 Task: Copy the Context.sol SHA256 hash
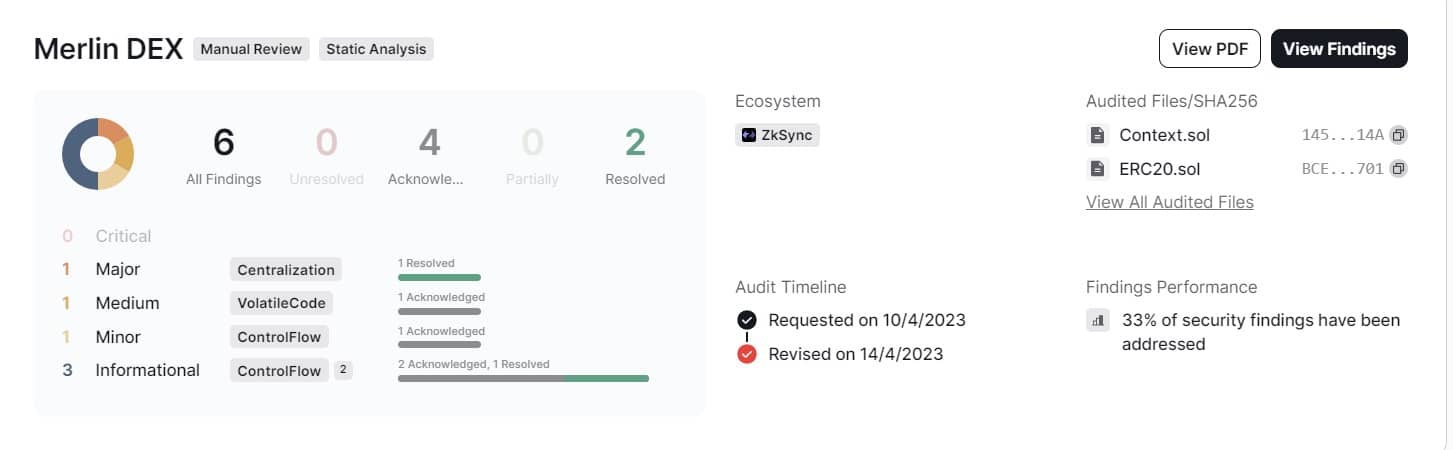point(1399,135)
